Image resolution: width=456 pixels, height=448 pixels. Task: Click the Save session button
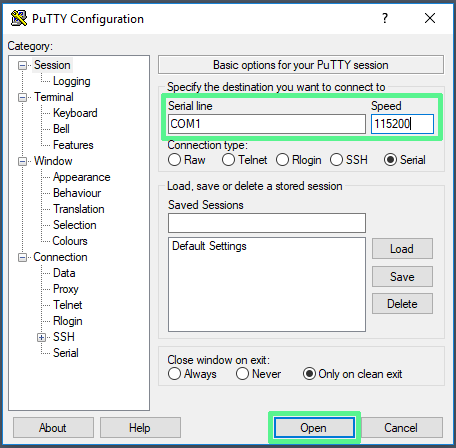coord(402,277)
